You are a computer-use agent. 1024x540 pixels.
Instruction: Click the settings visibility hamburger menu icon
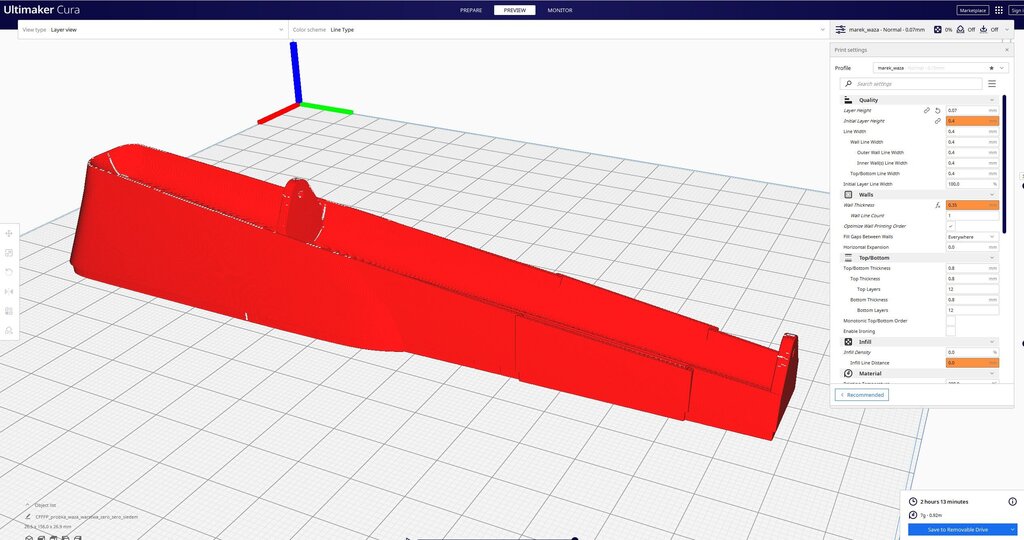point(992,84)
